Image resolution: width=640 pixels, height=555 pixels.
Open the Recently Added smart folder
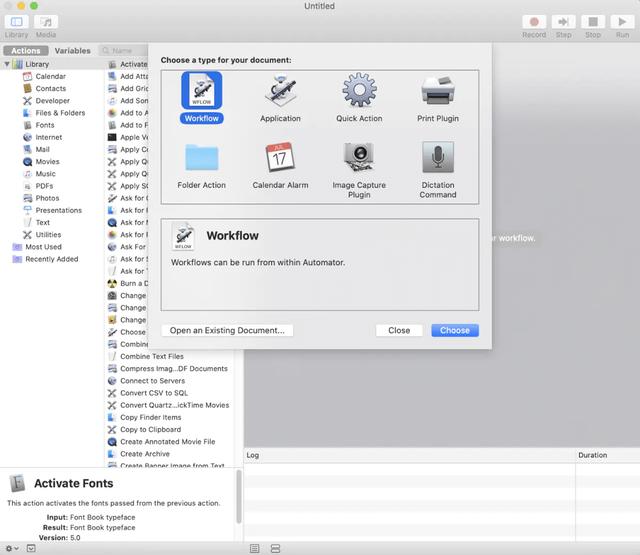(x=51, y=260)
